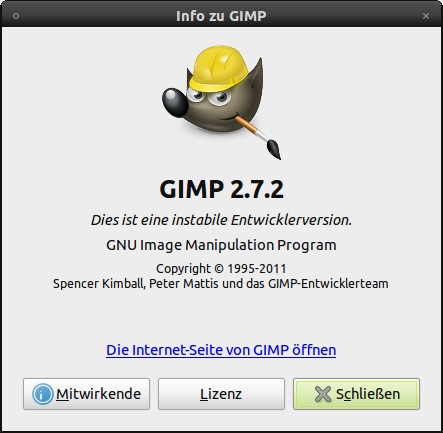
Task: Click the Copyright 1995-2011 line
Action: (x=221, y=268)
